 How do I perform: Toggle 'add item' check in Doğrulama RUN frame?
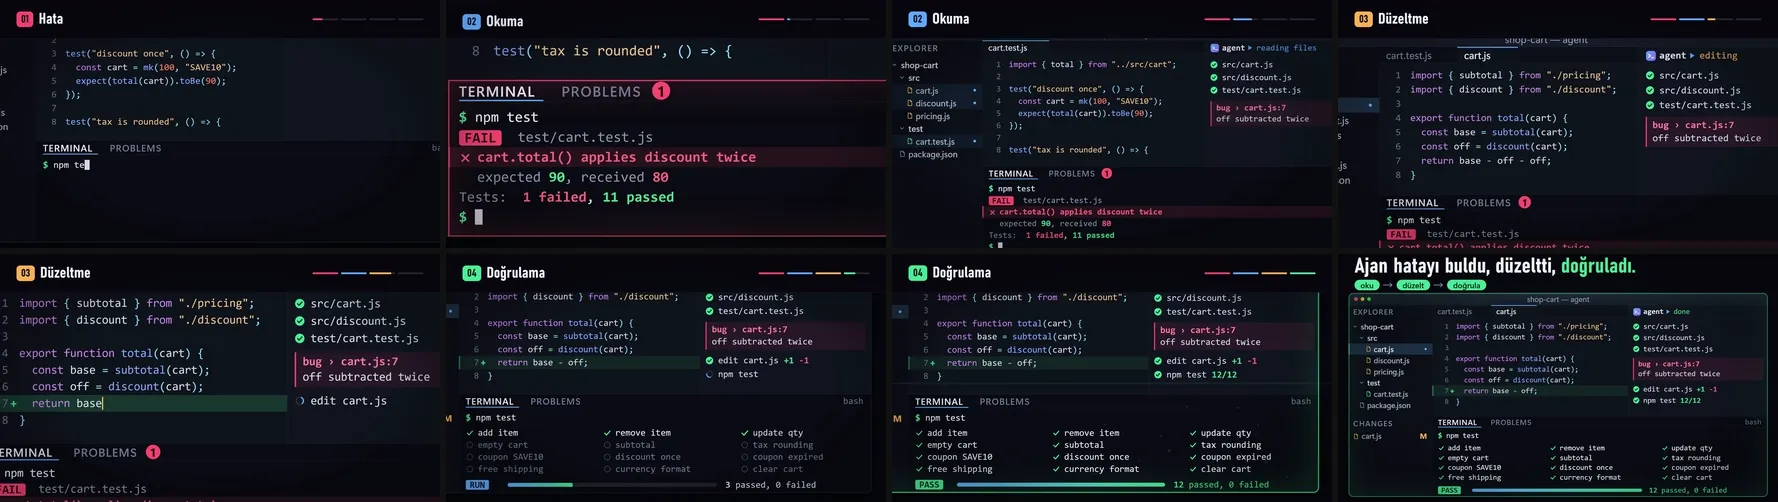[470, 433]
